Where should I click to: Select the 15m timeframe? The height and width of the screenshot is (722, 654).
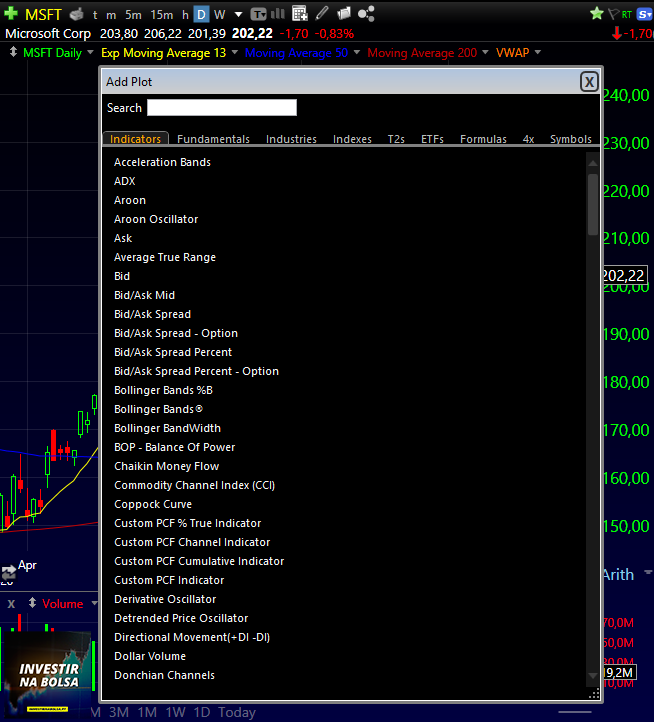point(162,15)
